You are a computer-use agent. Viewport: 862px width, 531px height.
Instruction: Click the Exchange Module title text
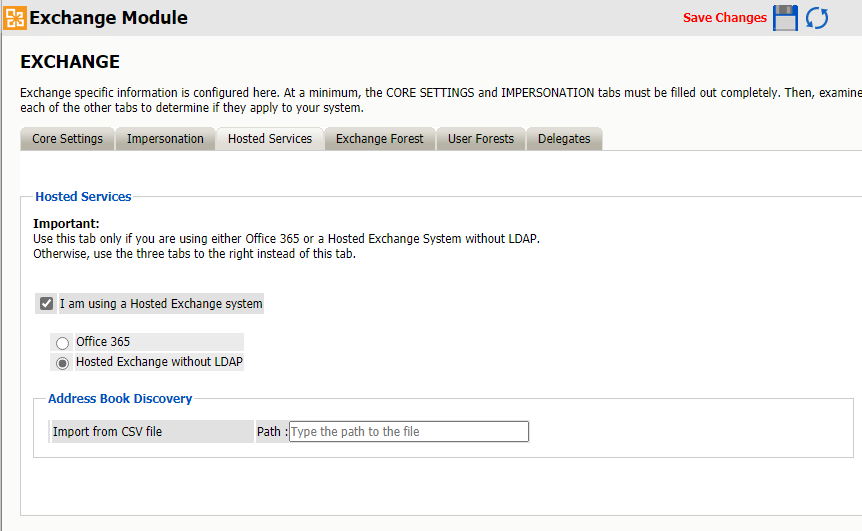108,18
